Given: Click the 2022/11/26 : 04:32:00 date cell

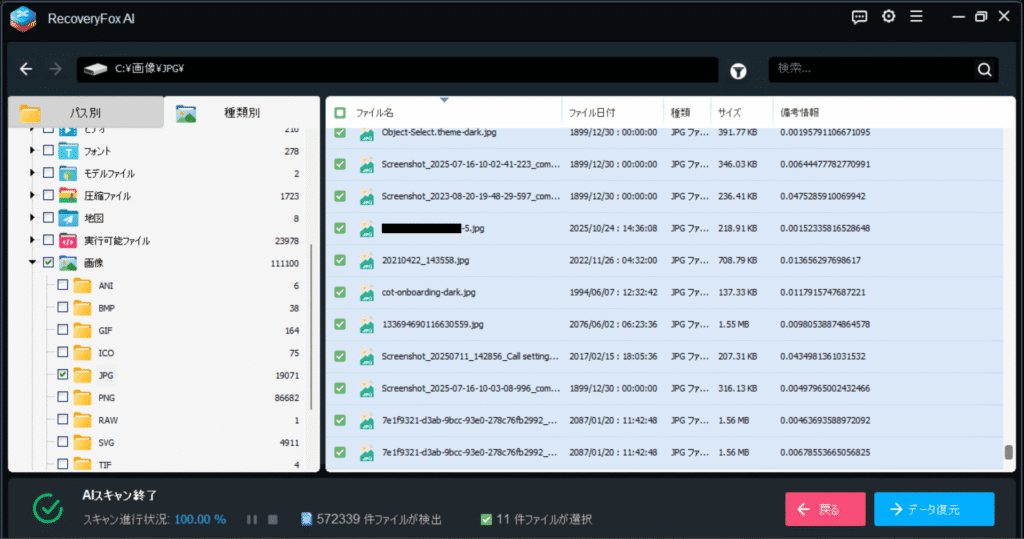Looking at the screenshot, I should (x=613, y=260).
